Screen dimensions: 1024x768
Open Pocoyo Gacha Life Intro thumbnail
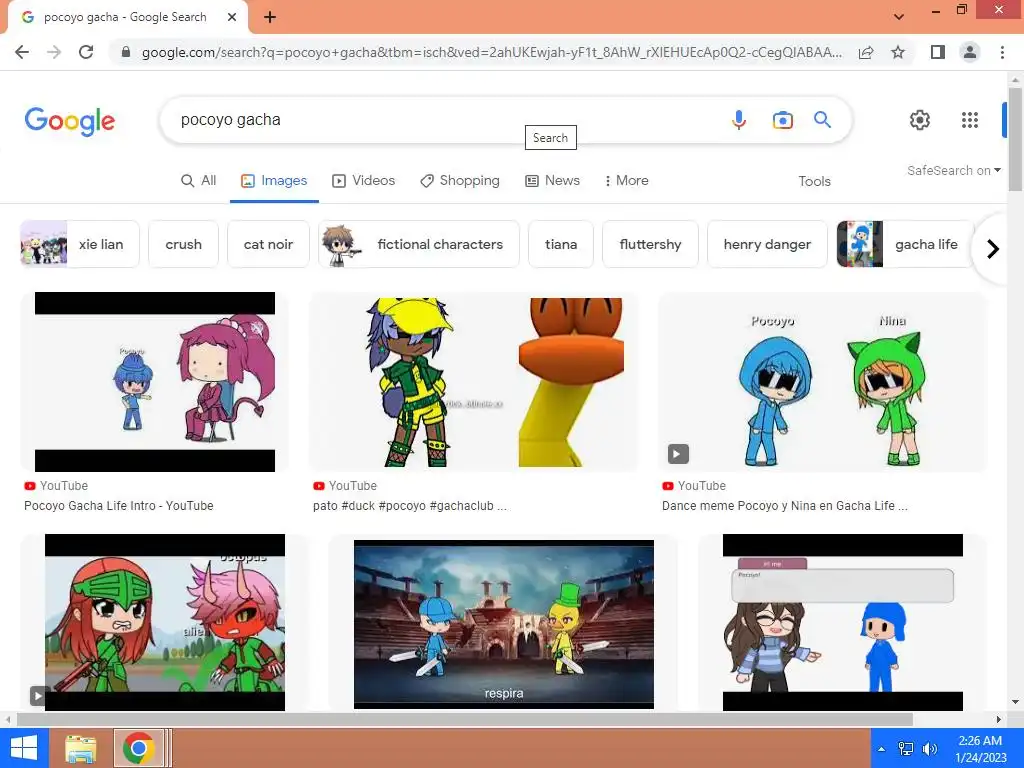155,382
